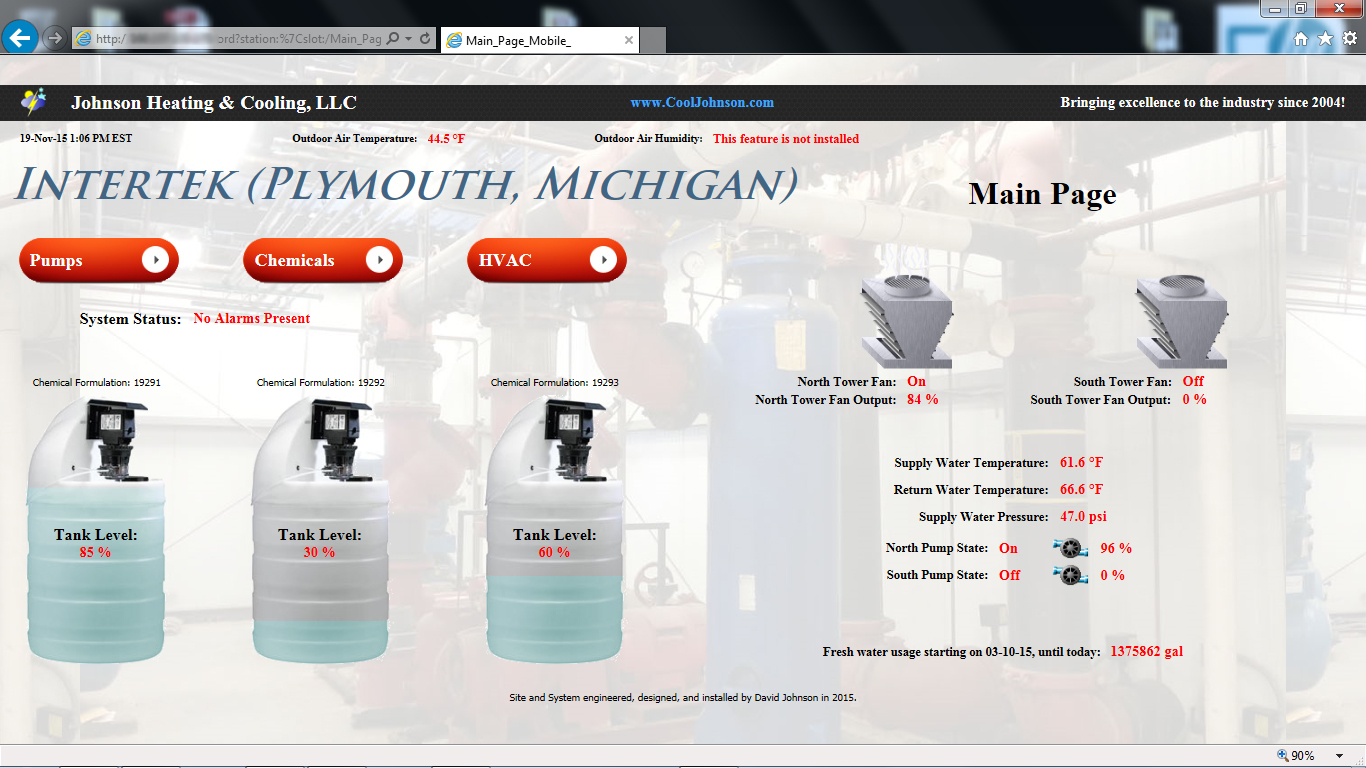Click the South pump icon
Screen dimensions: 1366x768
[1071, 574]
